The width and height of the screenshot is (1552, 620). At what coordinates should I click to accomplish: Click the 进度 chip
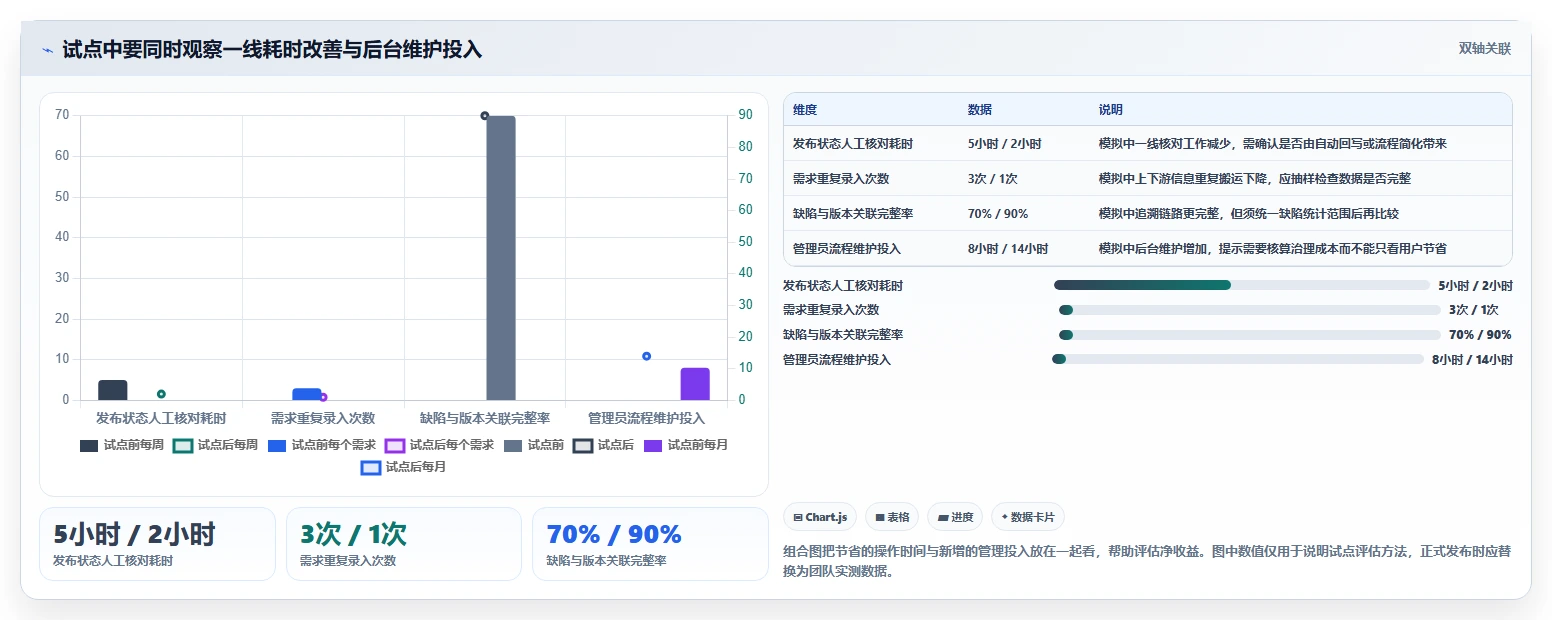[955, 517]
